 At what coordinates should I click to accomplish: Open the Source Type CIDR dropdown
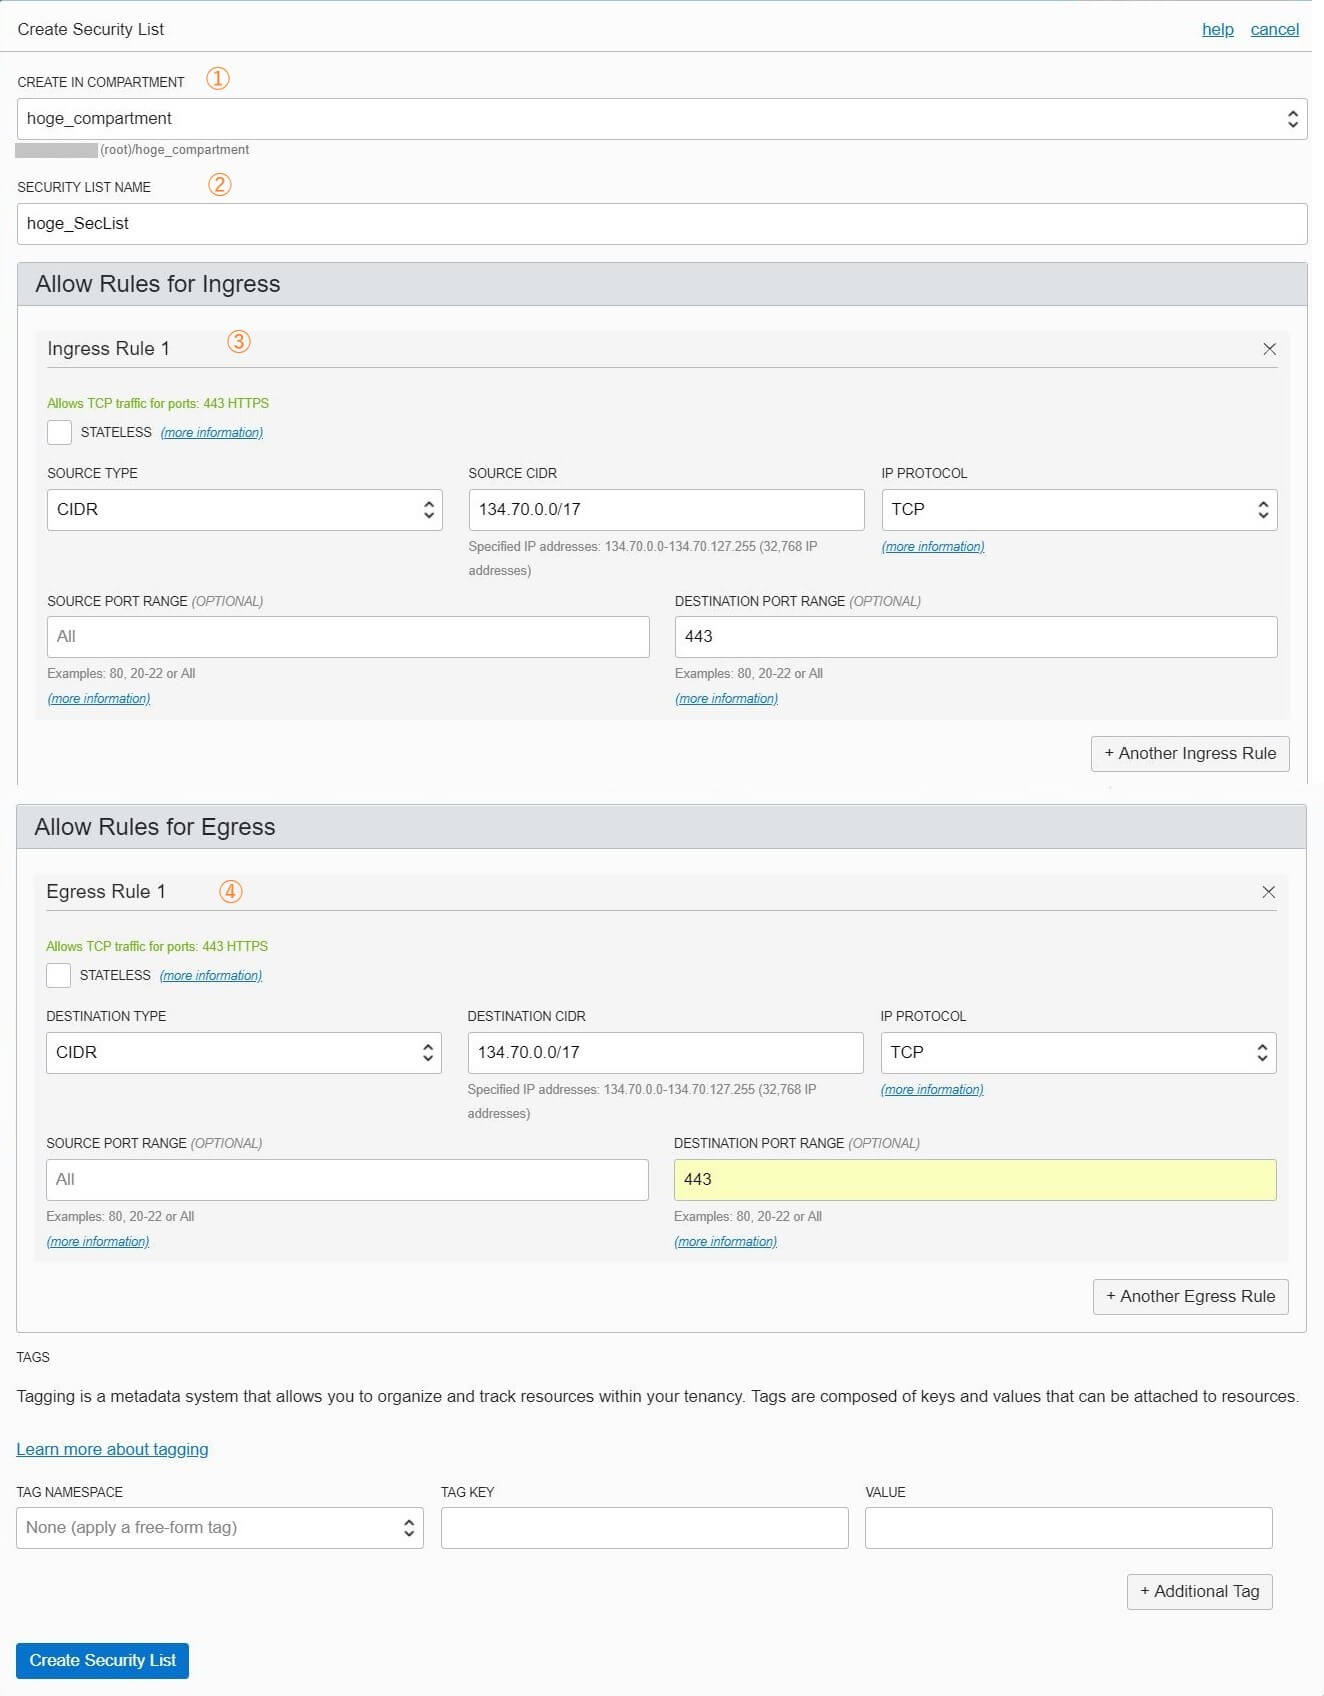click(x=244, y=510)
